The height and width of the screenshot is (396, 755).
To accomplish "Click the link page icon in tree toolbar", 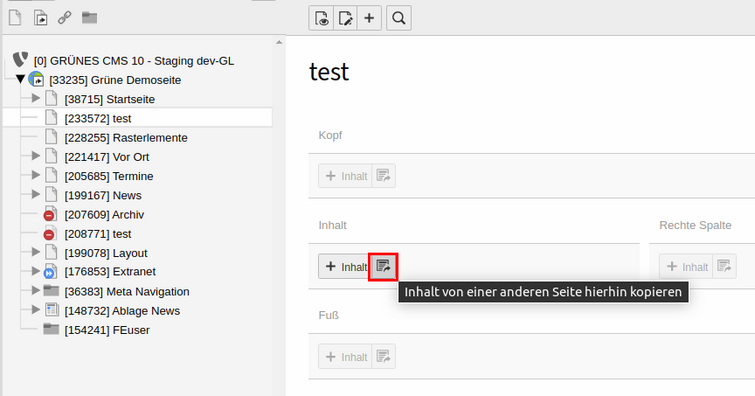I will point(65,18).
